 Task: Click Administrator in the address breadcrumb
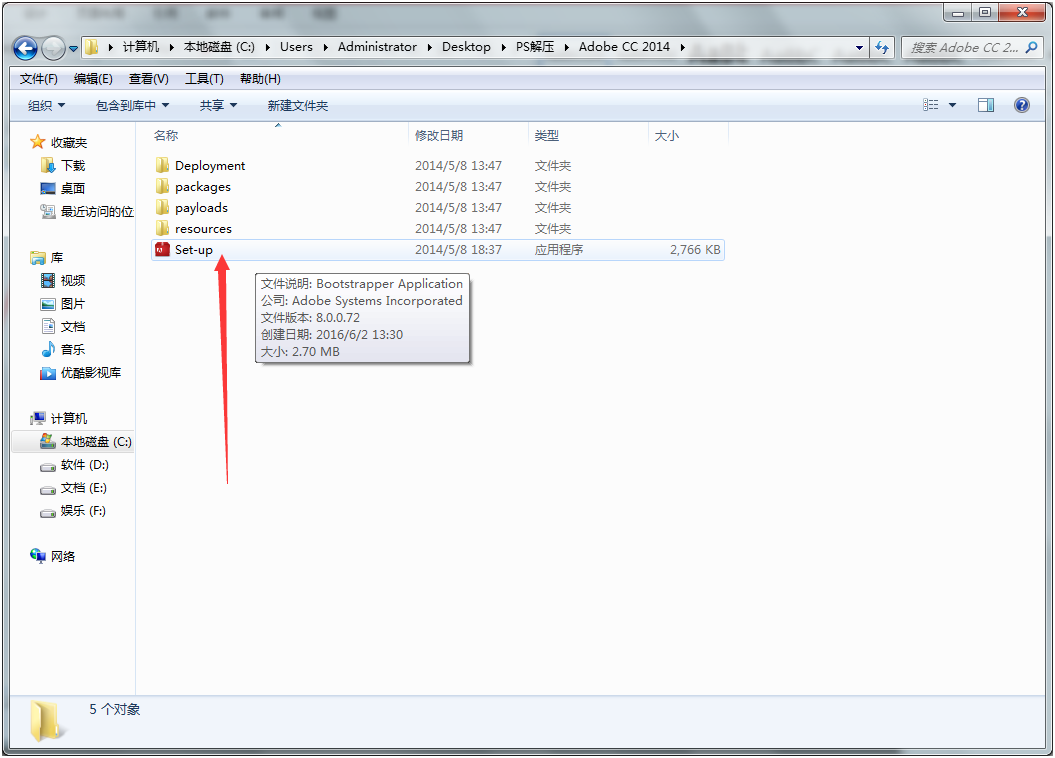377,46
